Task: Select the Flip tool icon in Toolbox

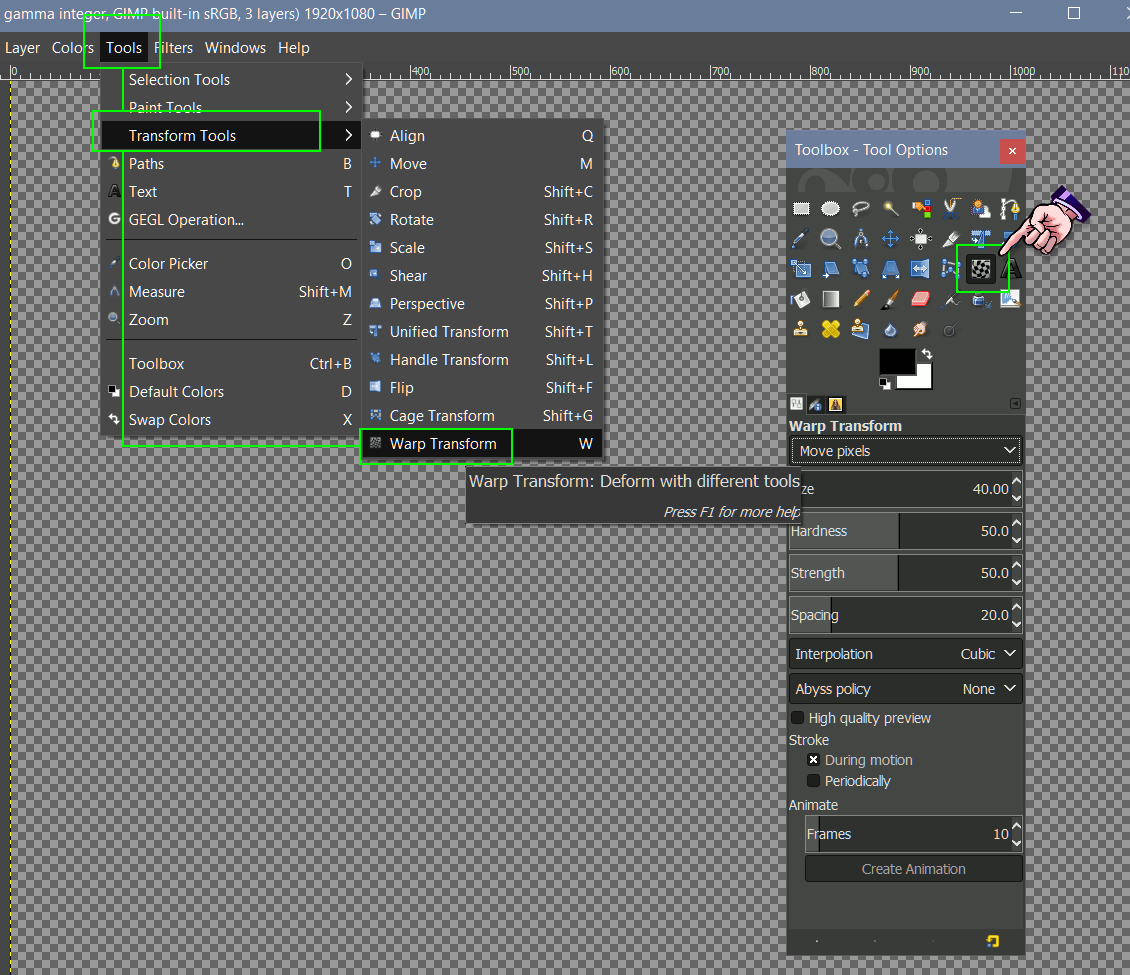Action: click(x=920, y=269)
